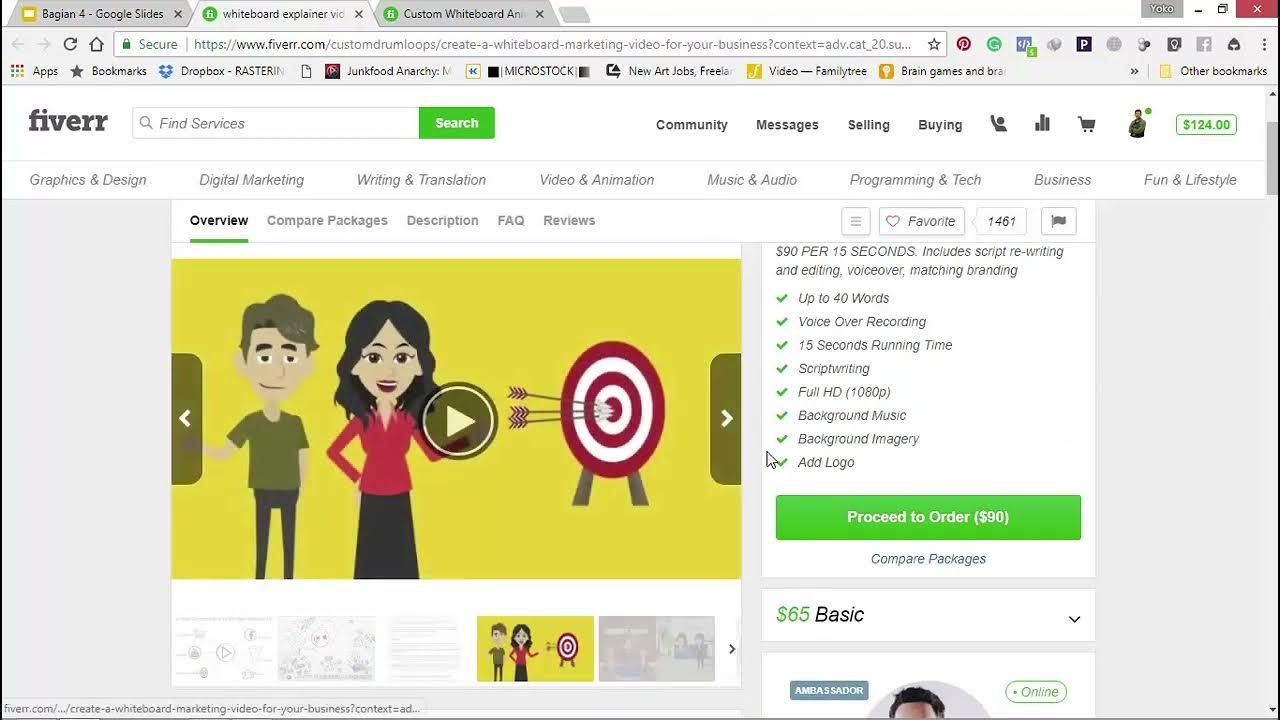
Task: Show hidden bookmarks chevron
Action: (1134, 71)
